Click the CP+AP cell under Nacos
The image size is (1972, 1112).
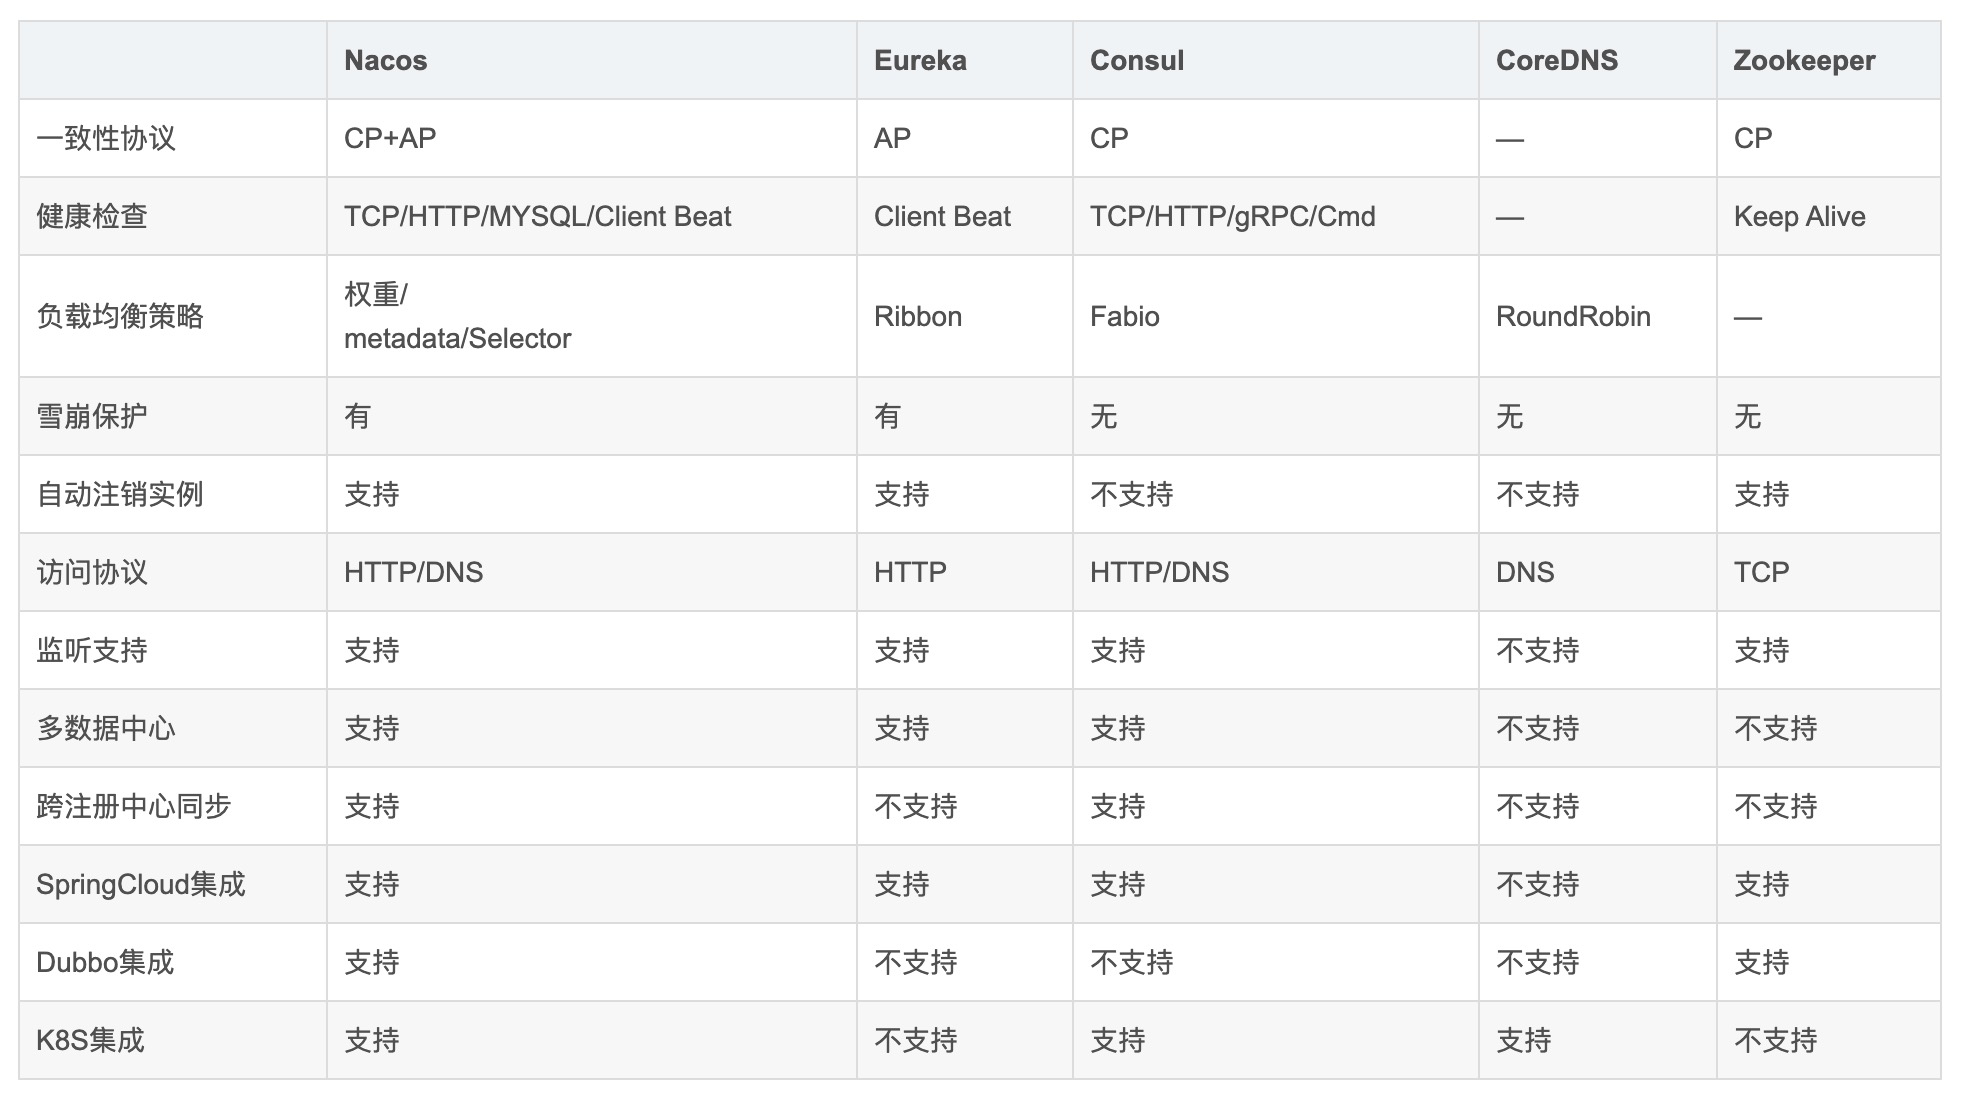pos(390,139)
